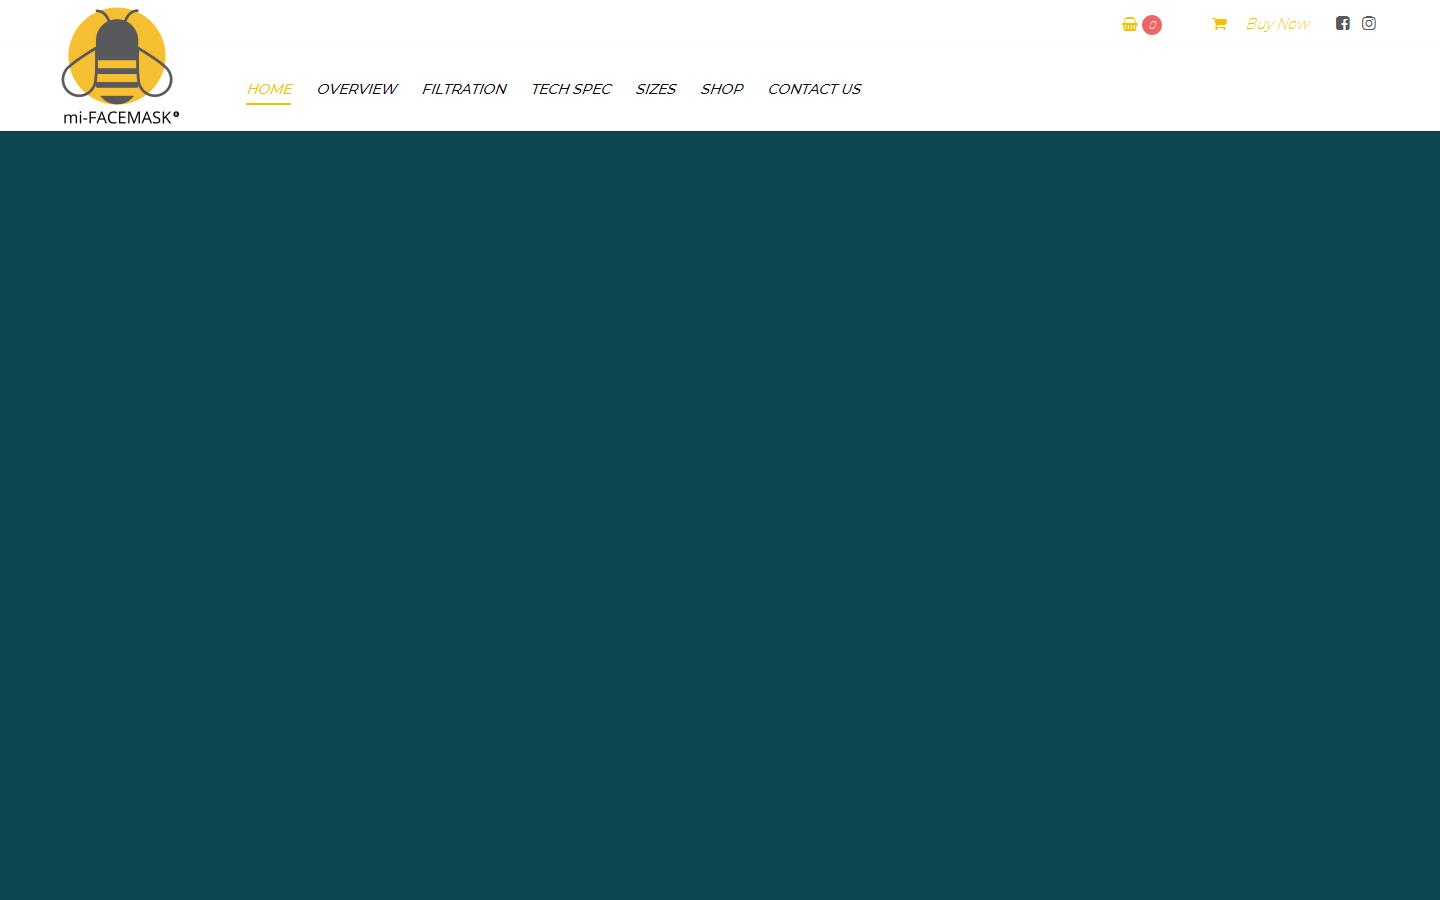Visit Instagram via the camera icon

(1368, 23)
